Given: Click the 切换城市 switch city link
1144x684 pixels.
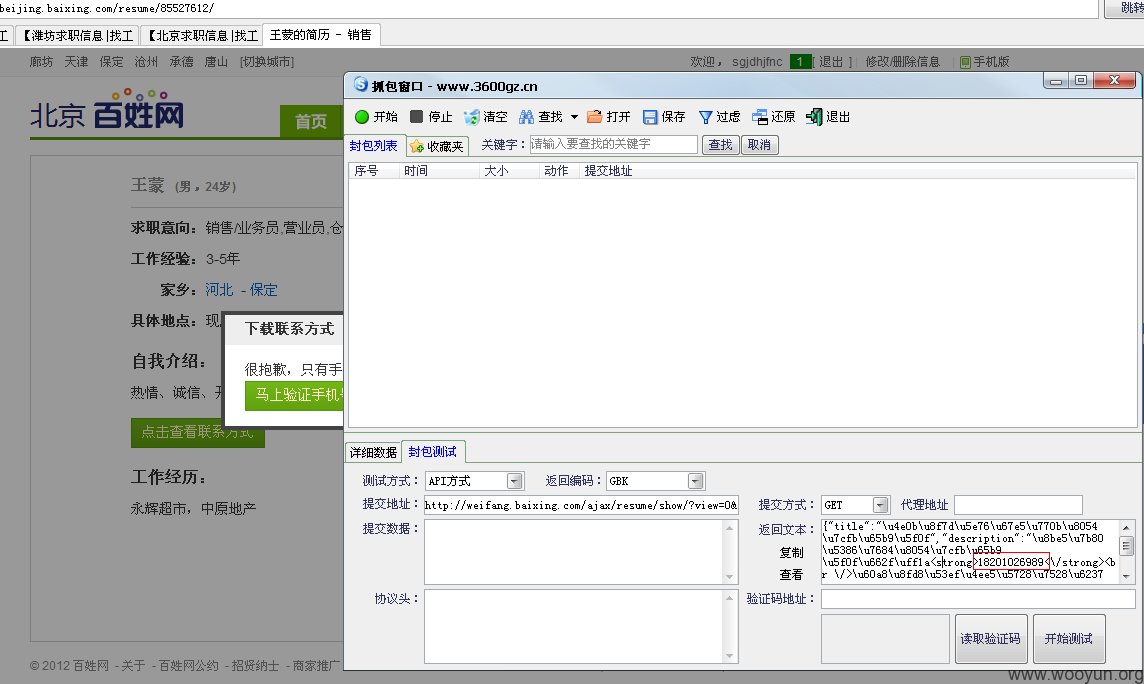Looking at the screenshot, I should point(267,62).
